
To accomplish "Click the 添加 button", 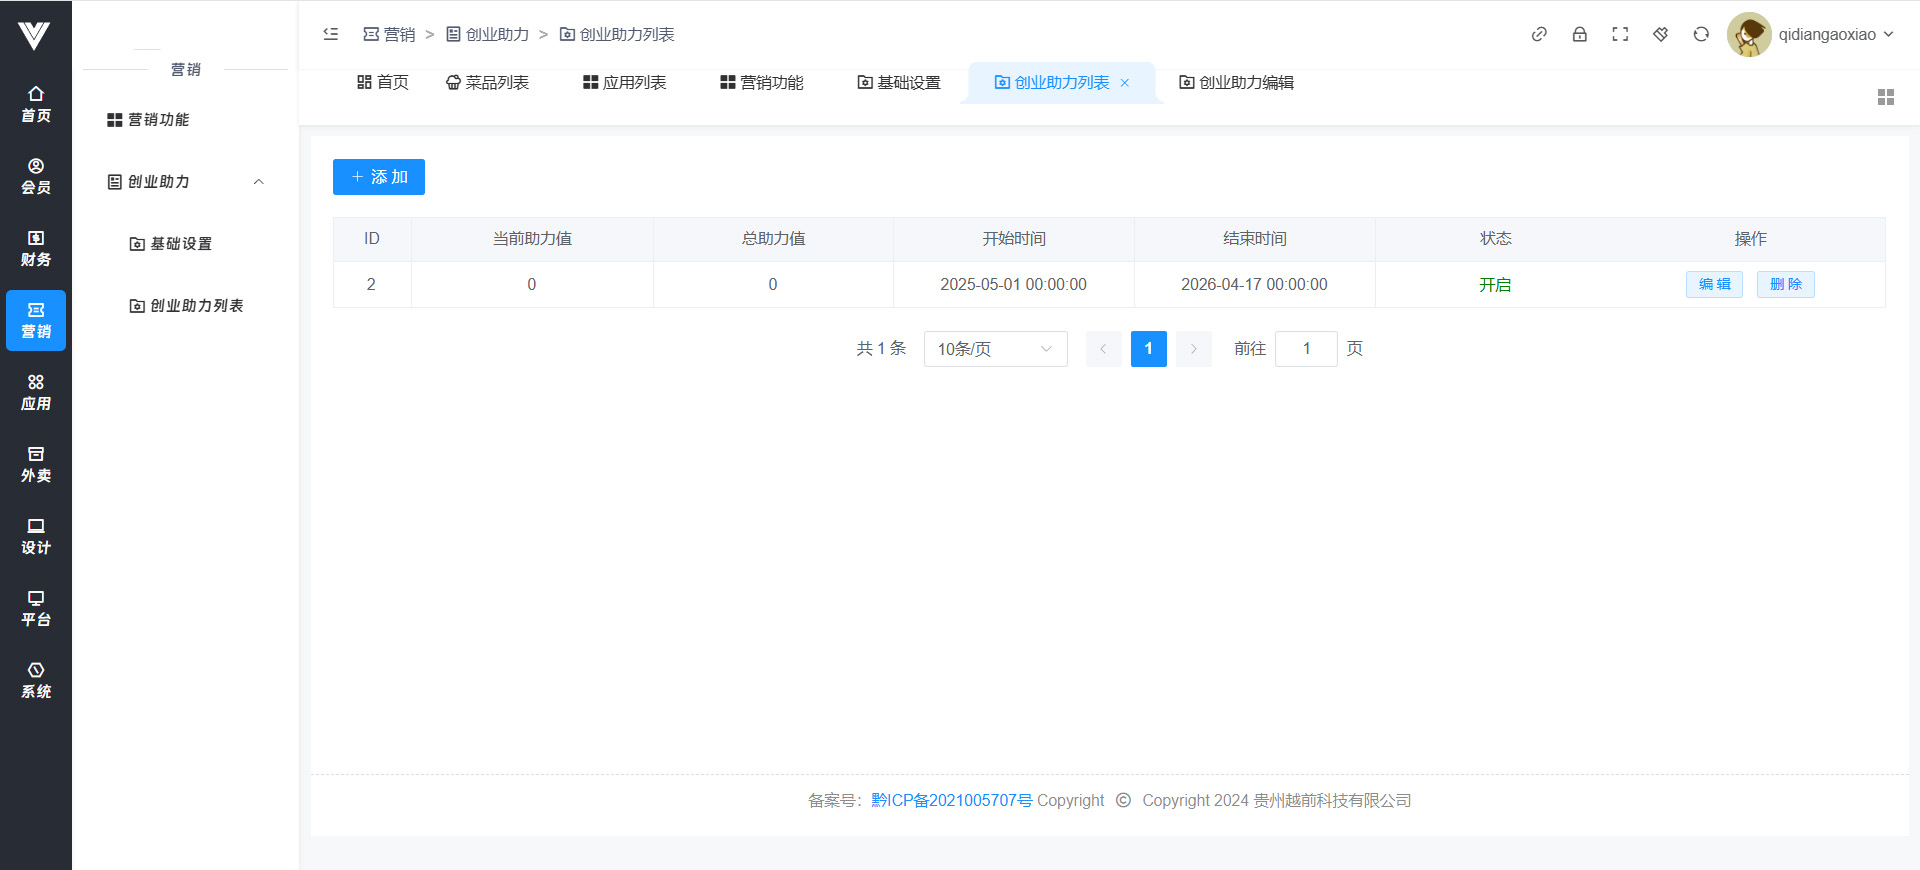I will (x=379, y=177).
